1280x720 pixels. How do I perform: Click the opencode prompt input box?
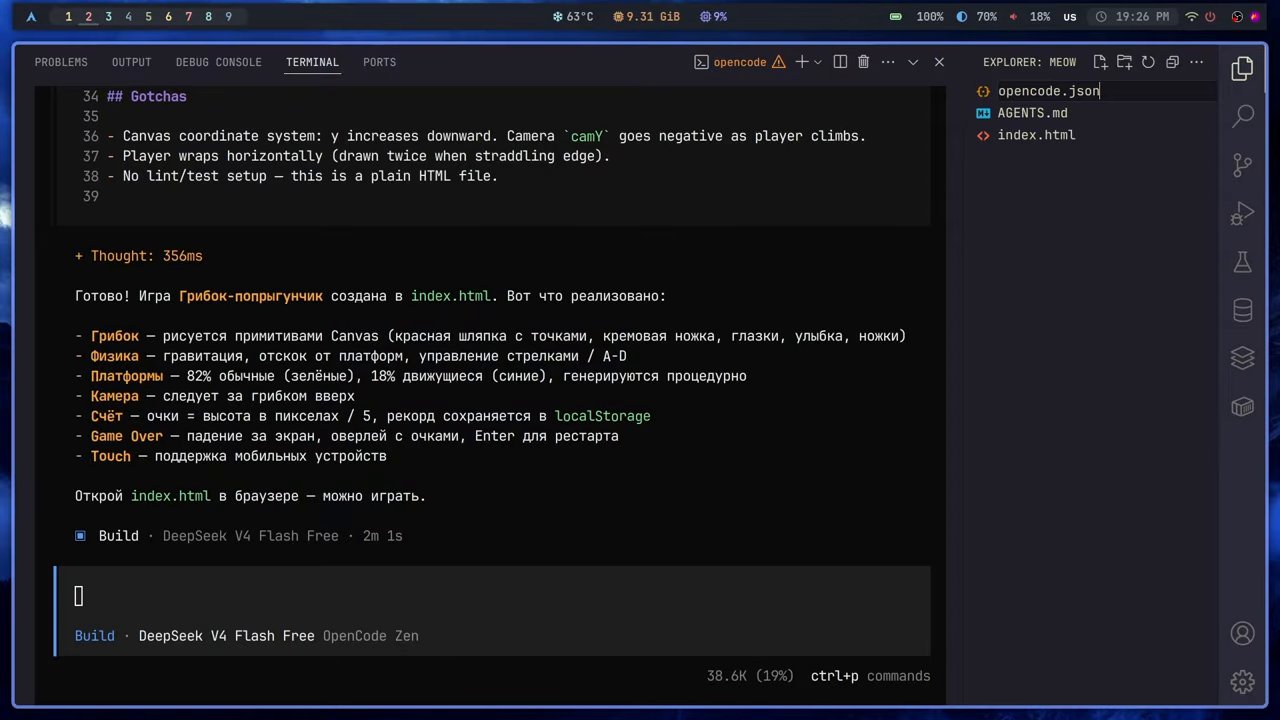[x=493, y=597]
